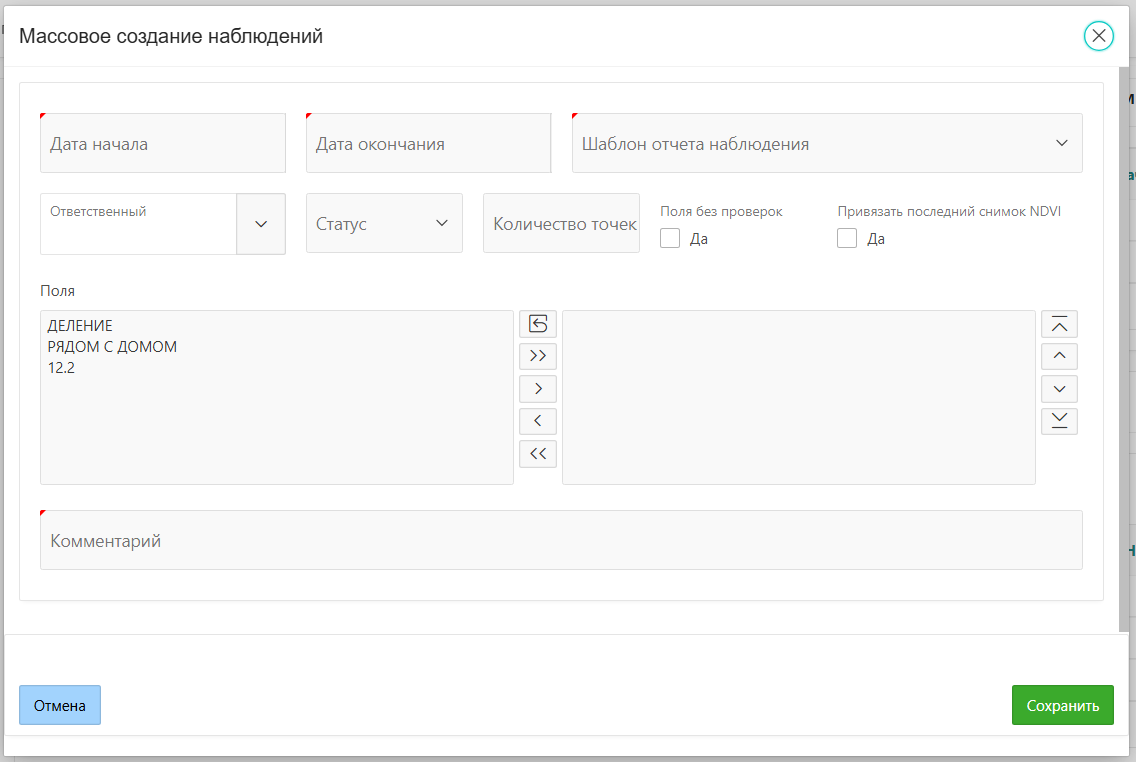
Task: Expand the Ответственный dropdown arrow
Action: click(261, 224)
